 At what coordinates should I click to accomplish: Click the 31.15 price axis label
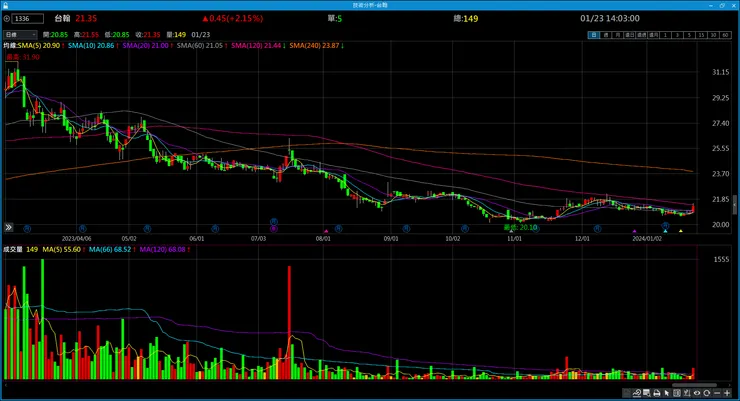point(721,72)
